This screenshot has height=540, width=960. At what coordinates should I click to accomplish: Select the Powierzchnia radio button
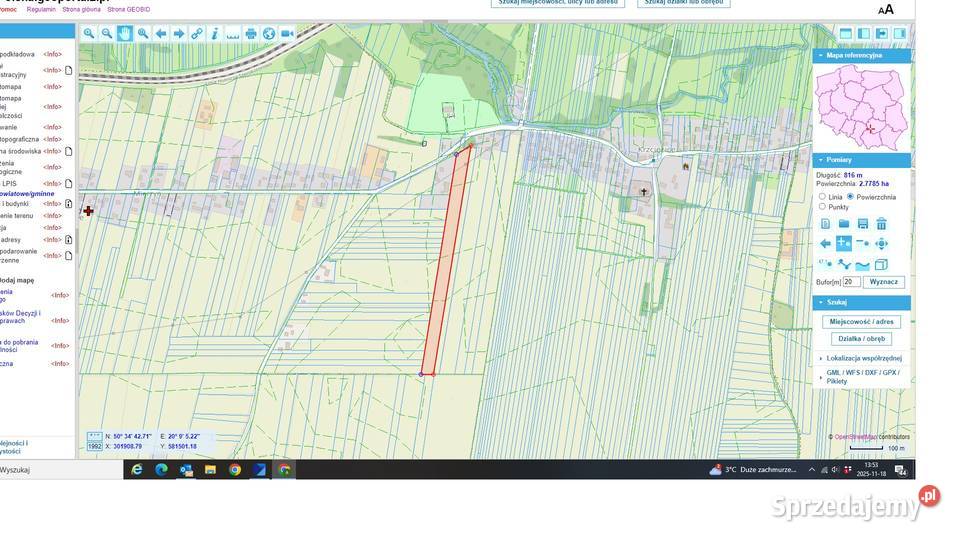pos(850,197)
